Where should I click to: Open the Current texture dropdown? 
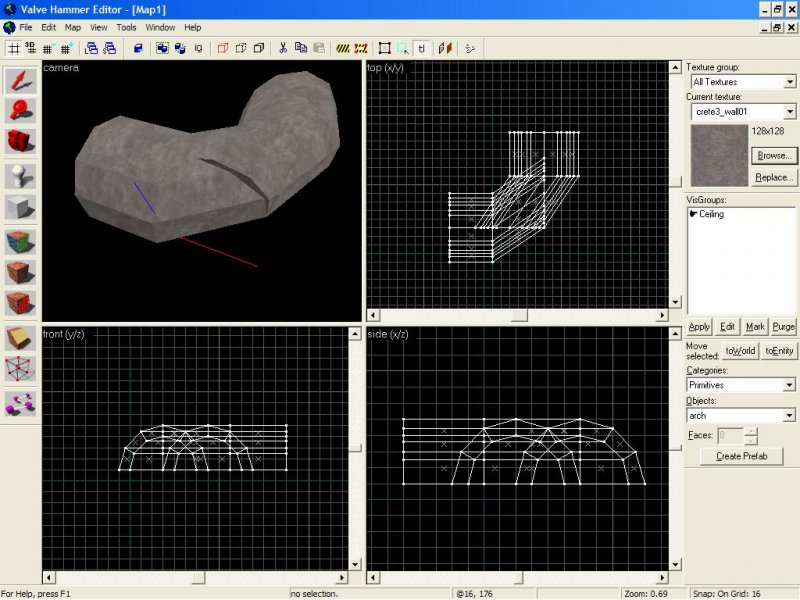(x=790, y=112)
